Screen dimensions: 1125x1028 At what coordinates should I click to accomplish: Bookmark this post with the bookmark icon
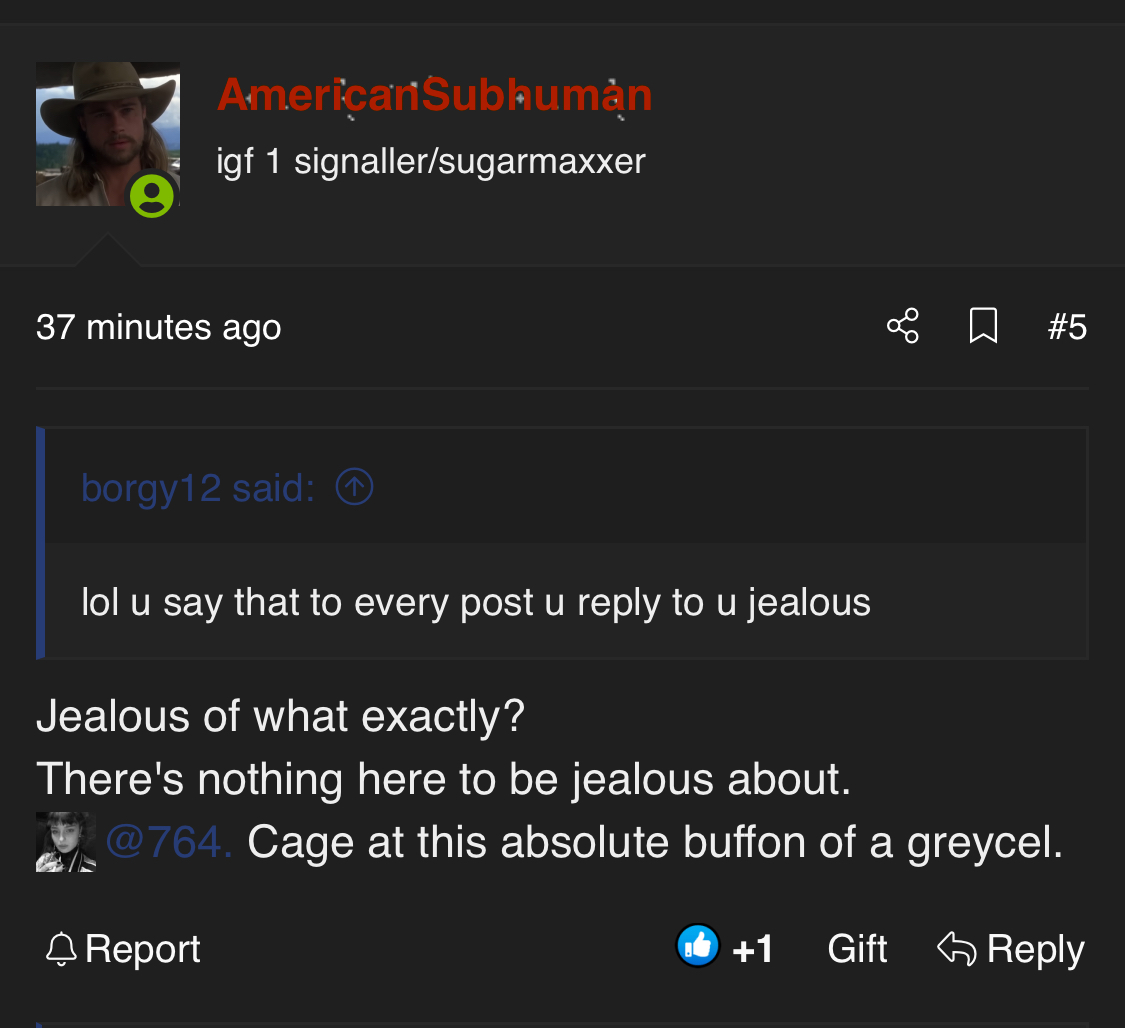(x=983, y=326)
